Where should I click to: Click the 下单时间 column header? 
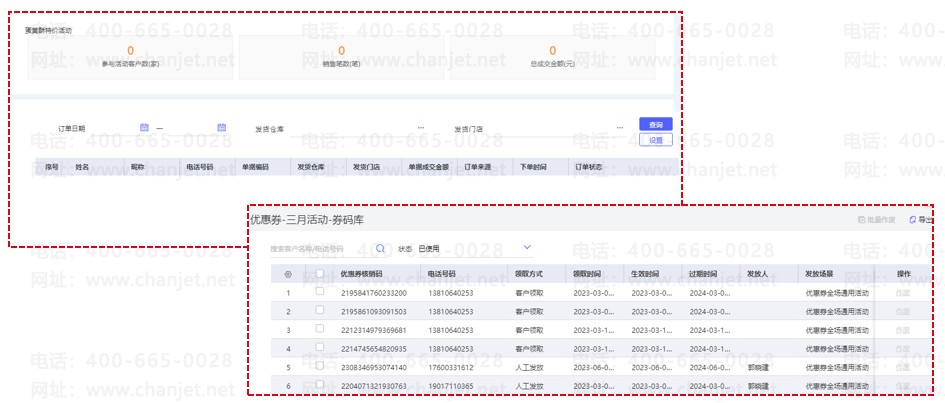click(533, 167)
